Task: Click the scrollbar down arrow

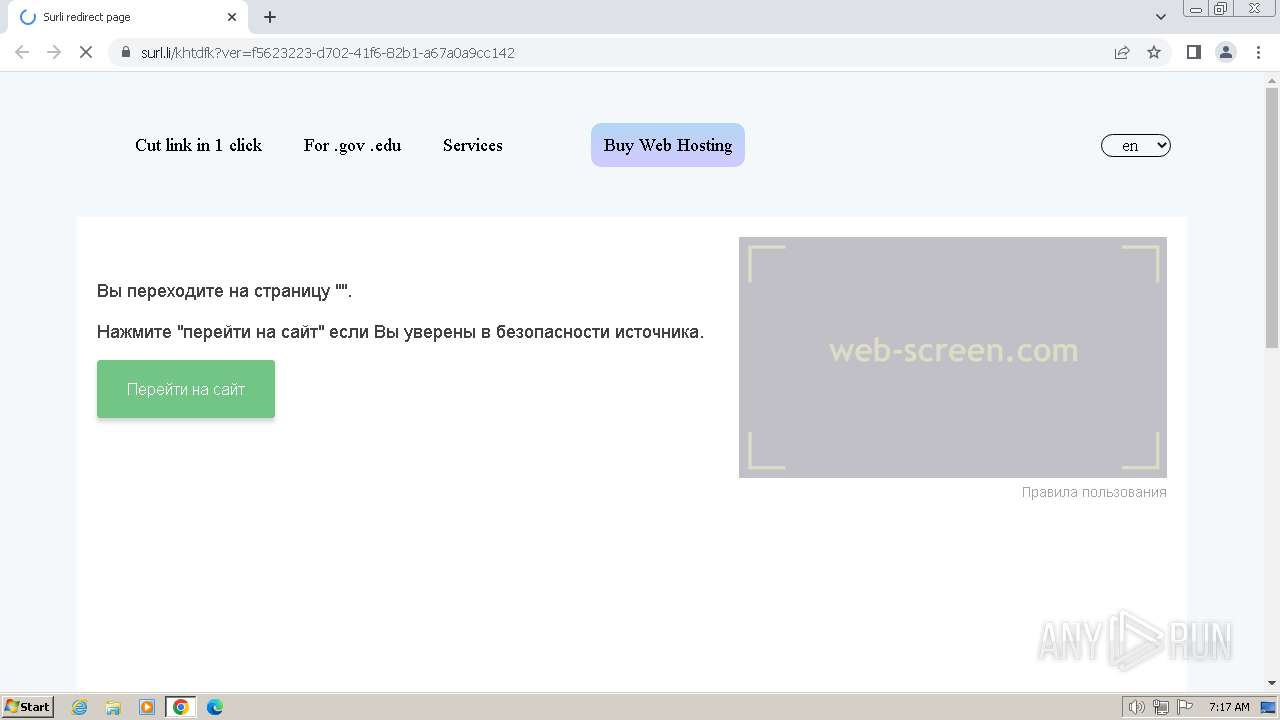Action: pos(1272,683)
